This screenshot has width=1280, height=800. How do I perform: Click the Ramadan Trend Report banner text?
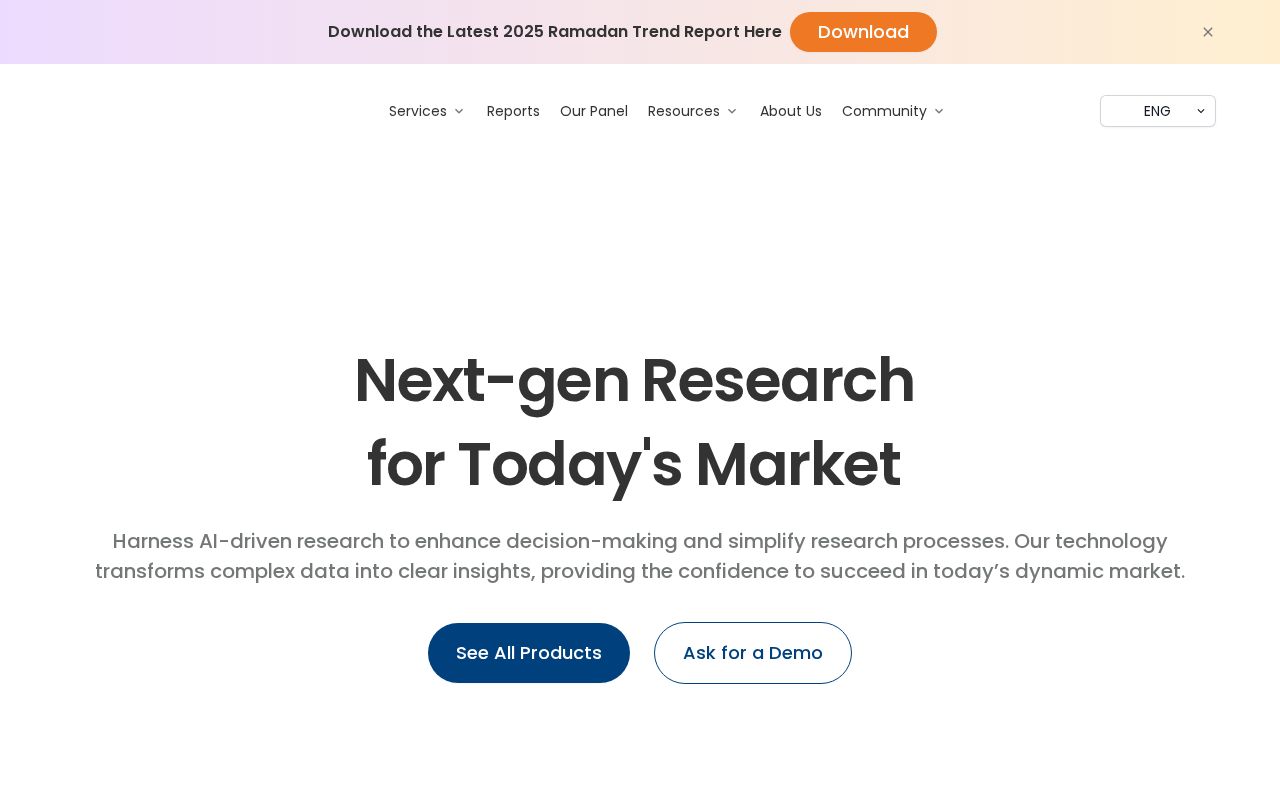pos(555,32)
